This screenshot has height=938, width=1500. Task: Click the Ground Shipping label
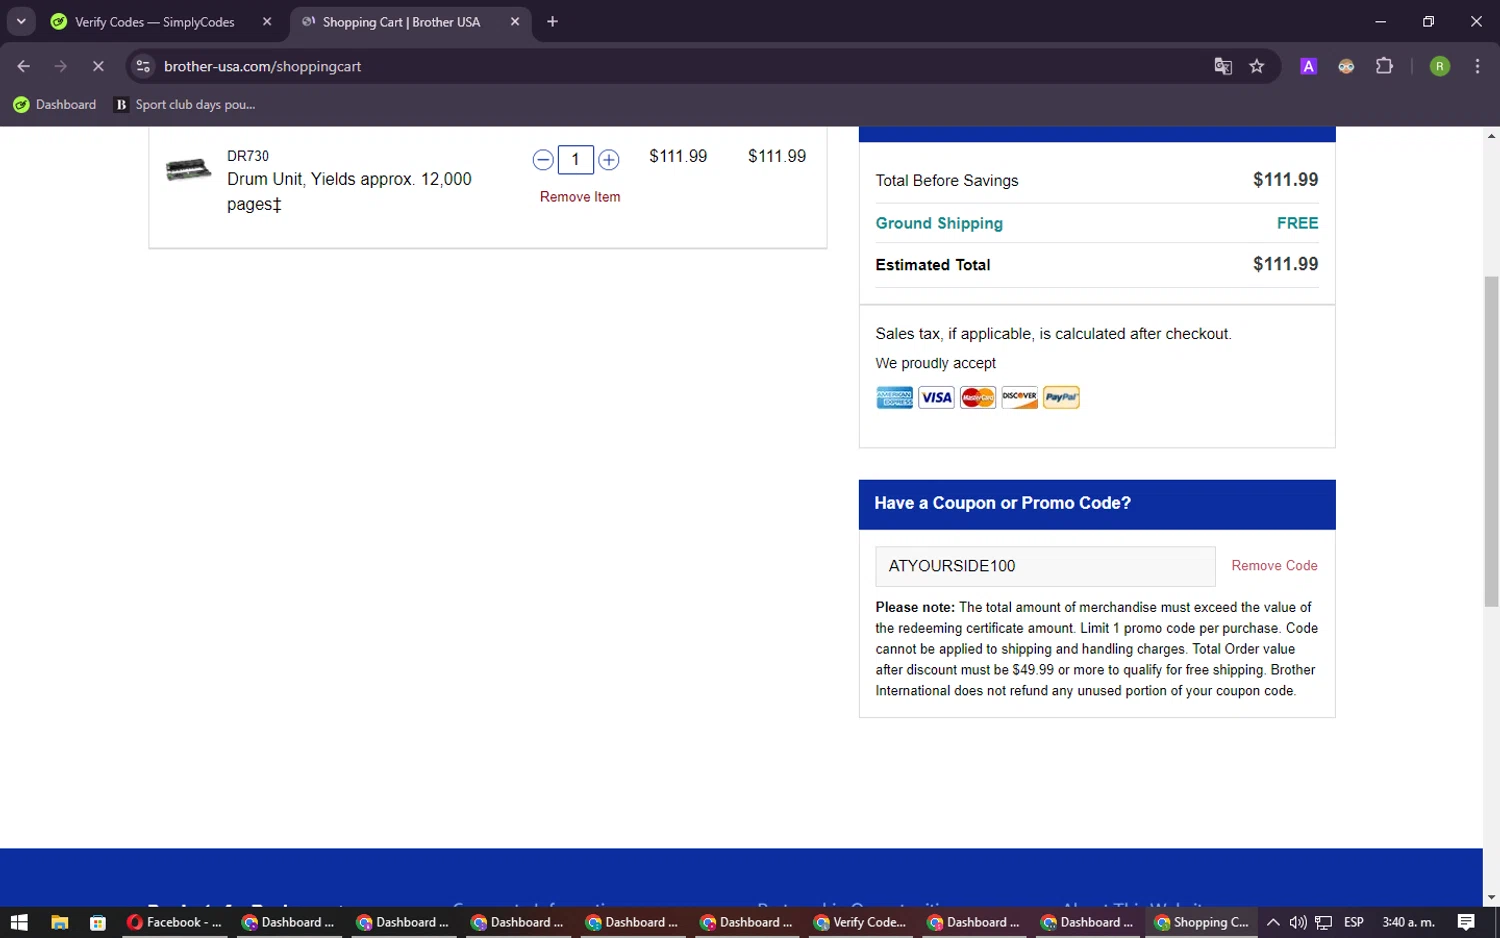click(939, 223)
